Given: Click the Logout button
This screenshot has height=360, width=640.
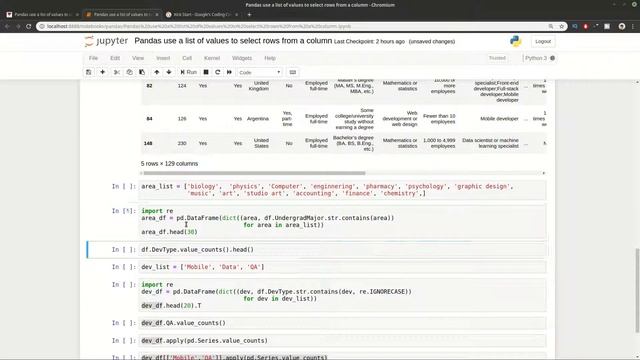Looking at the screenshot, I should click(543, 41).
